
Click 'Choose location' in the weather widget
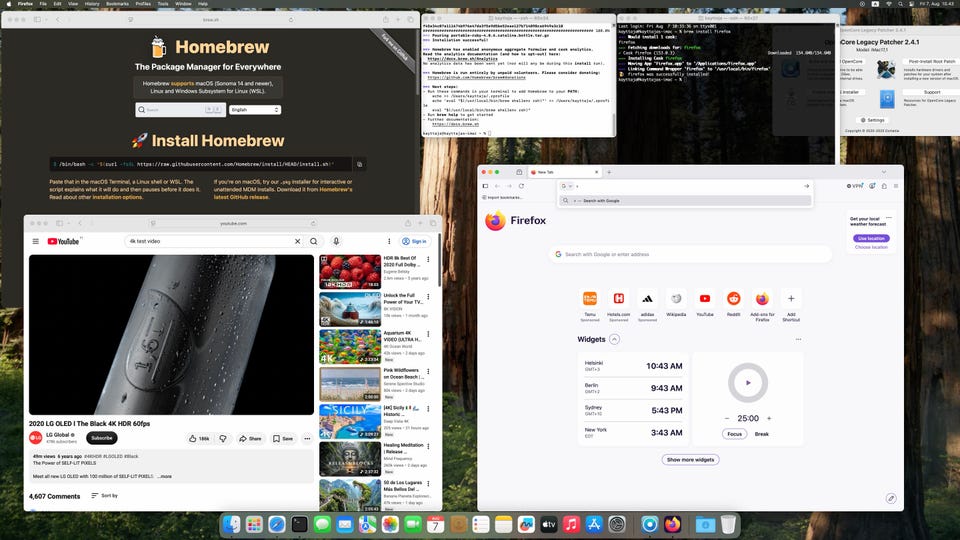pyautogui.click(x=871, y=247)
